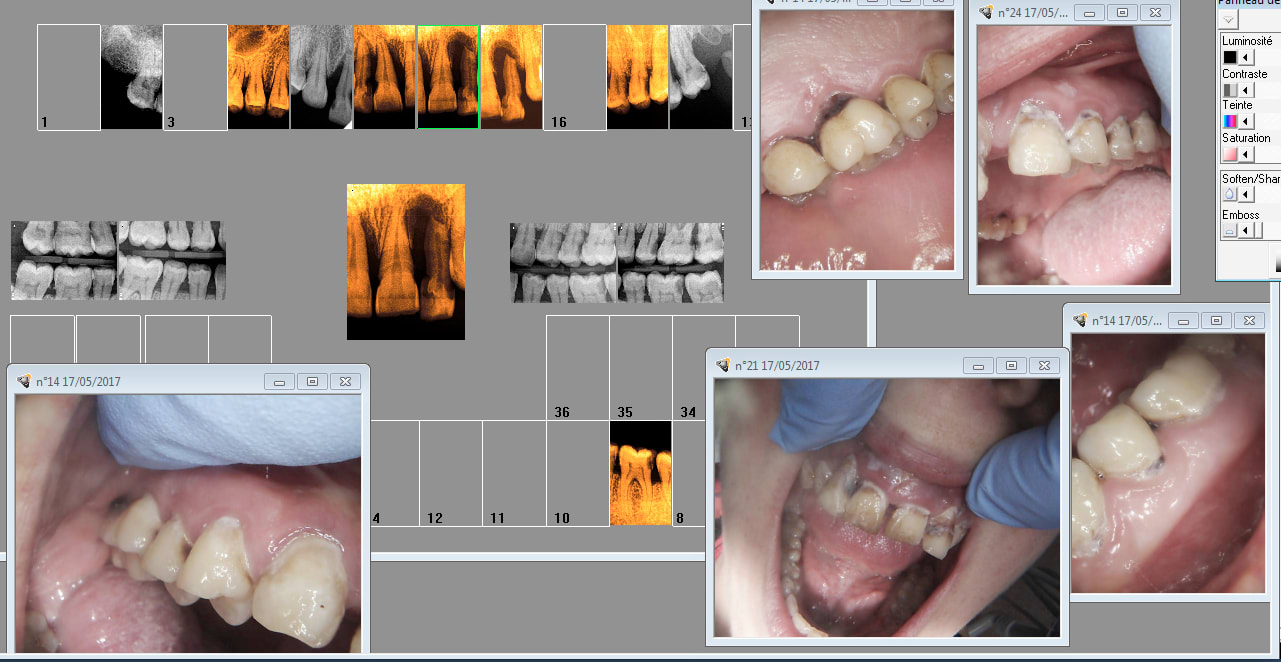1281x662 pixels.
Task: Expand the dropdown arrow above Luminosité
Action: [x=1228, y=20]
